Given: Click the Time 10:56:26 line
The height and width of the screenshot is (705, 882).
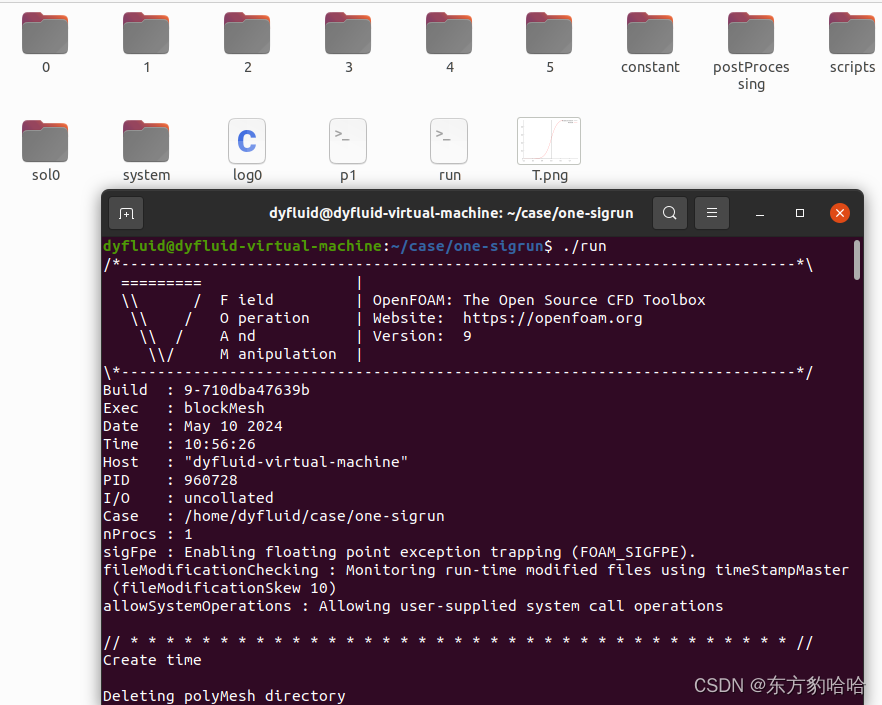Looking at the screenshot, I should [x=179, y=444].
